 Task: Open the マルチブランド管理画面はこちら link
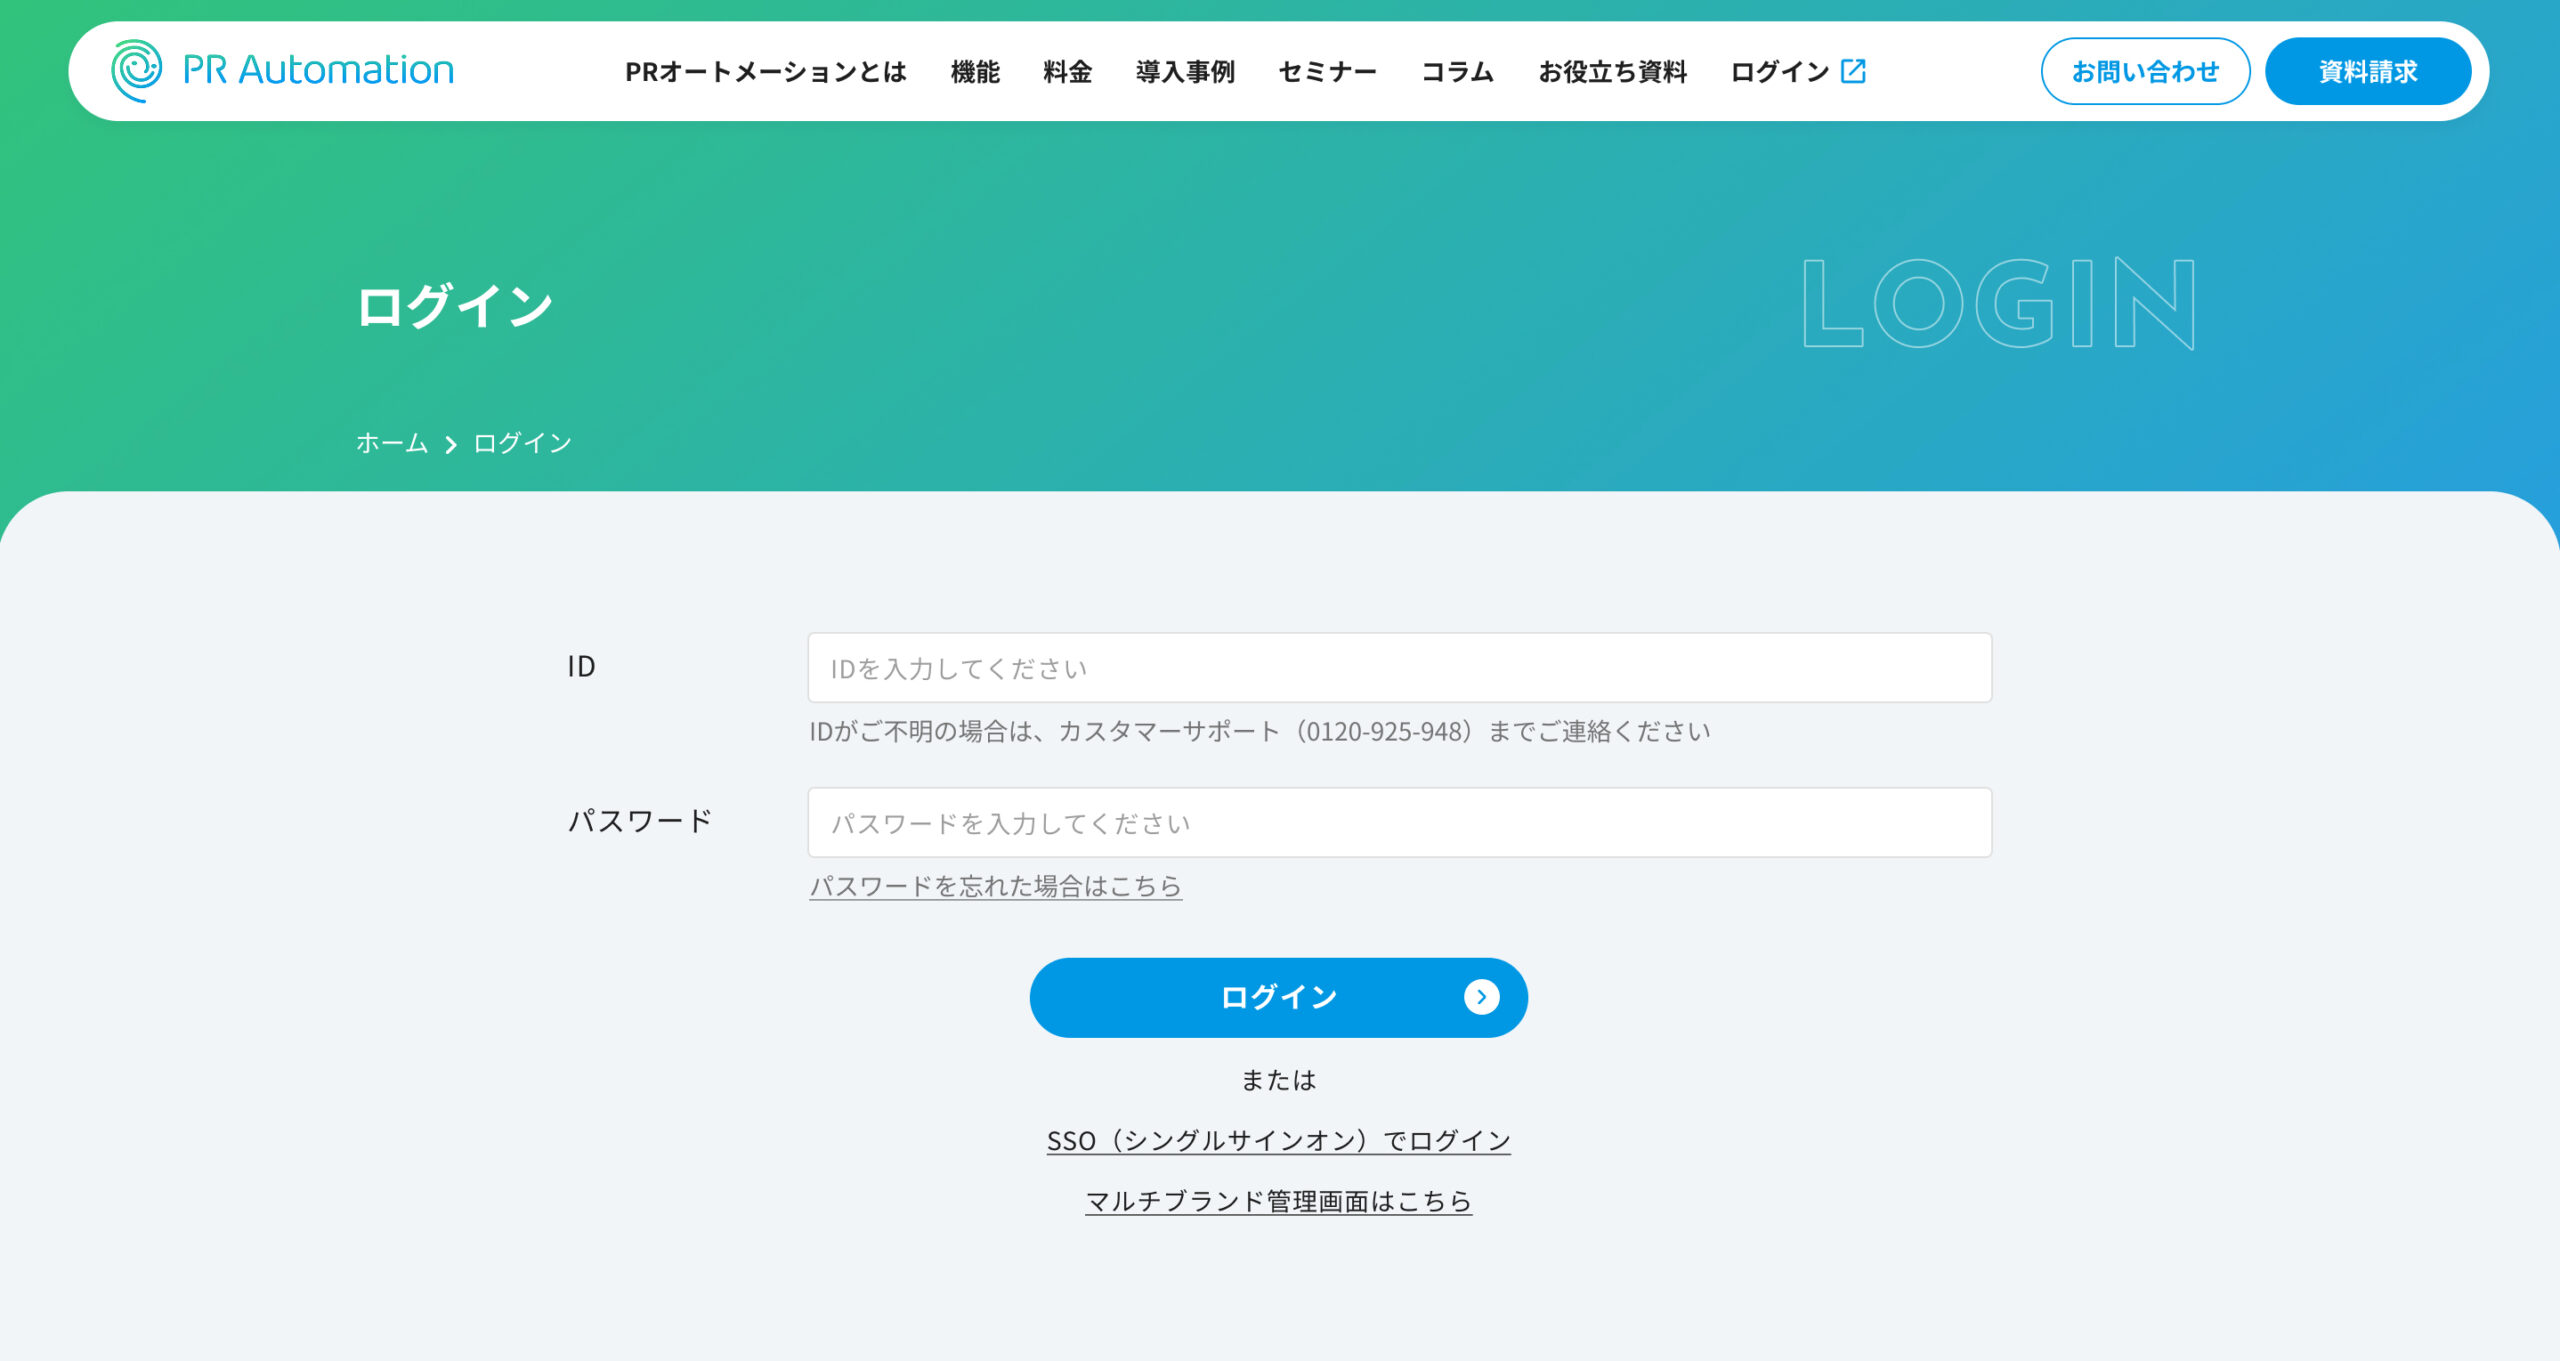[1278, 1201]
